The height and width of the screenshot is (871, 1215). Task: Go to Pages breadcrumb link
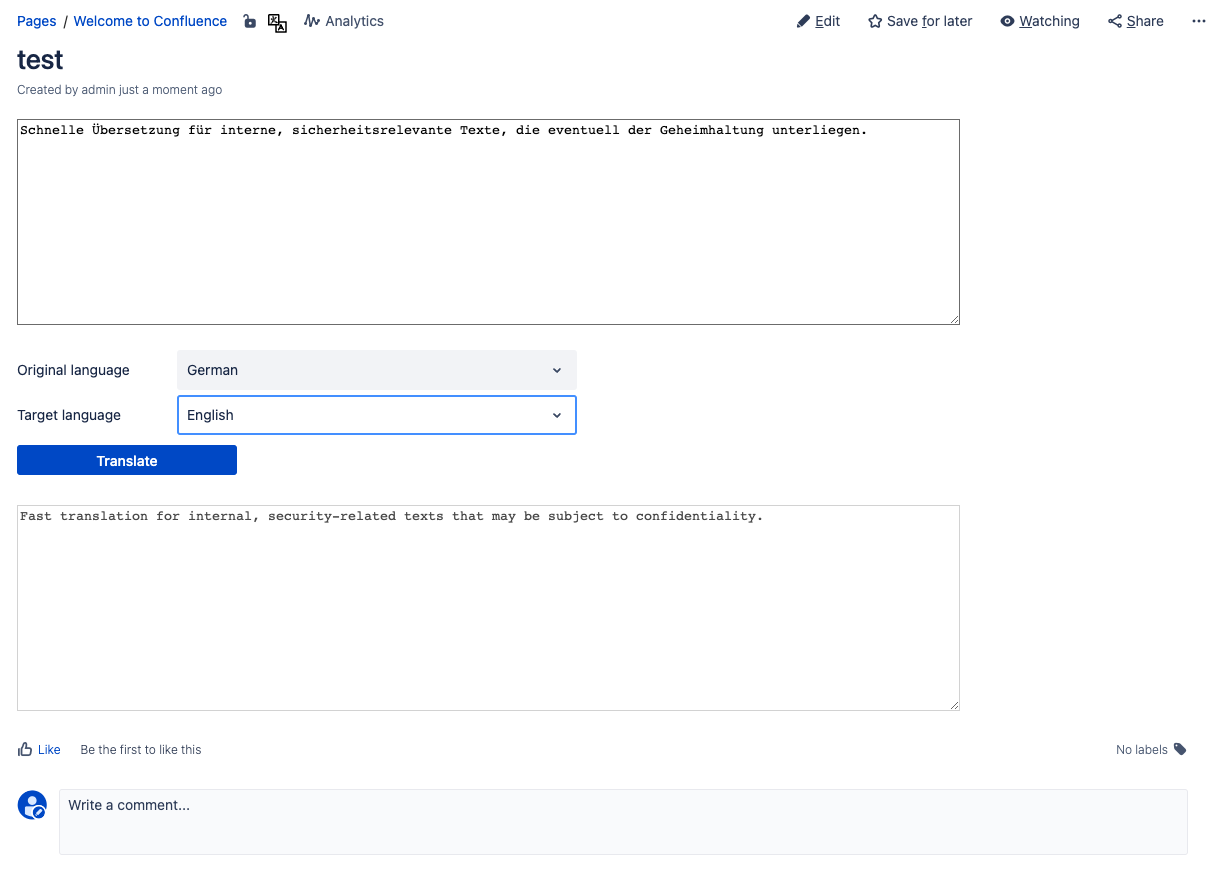(x=36, y=21)
